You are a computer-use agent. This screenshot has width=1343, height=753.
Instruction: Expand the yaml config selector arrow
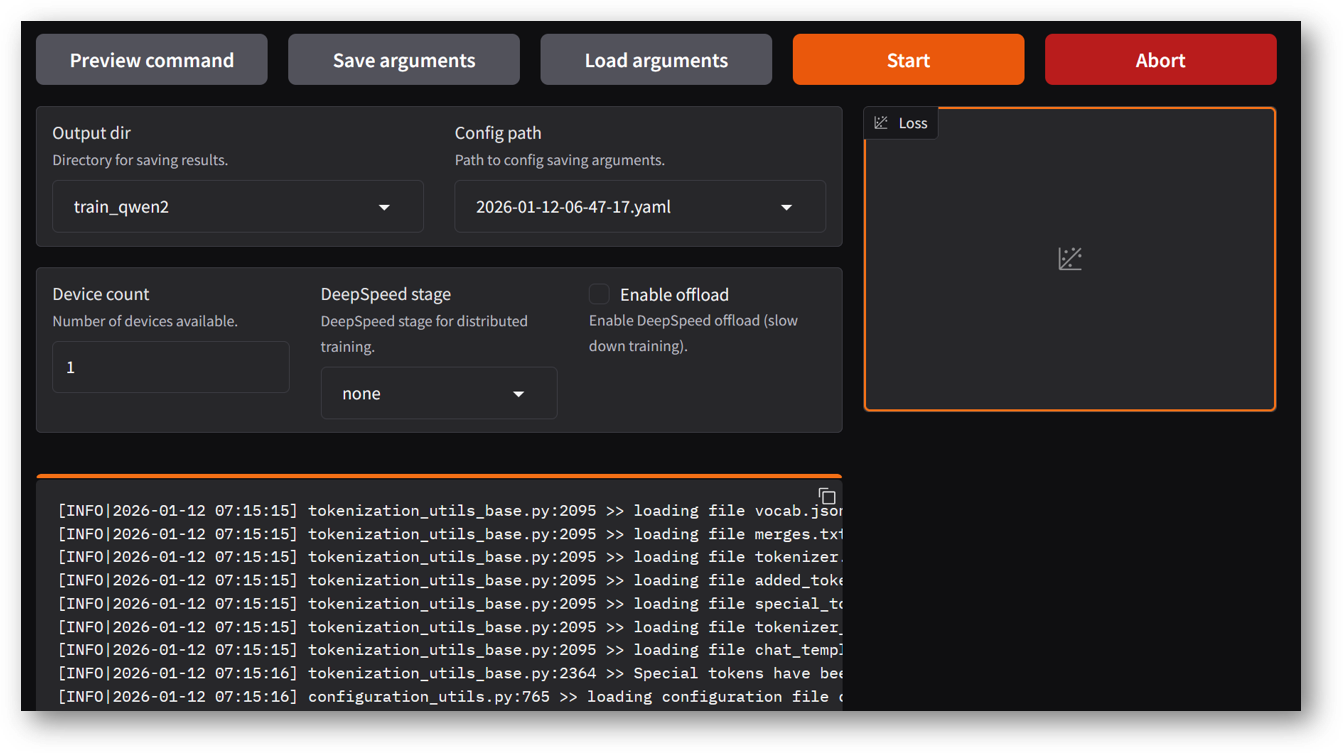click(x=787, y=206)
